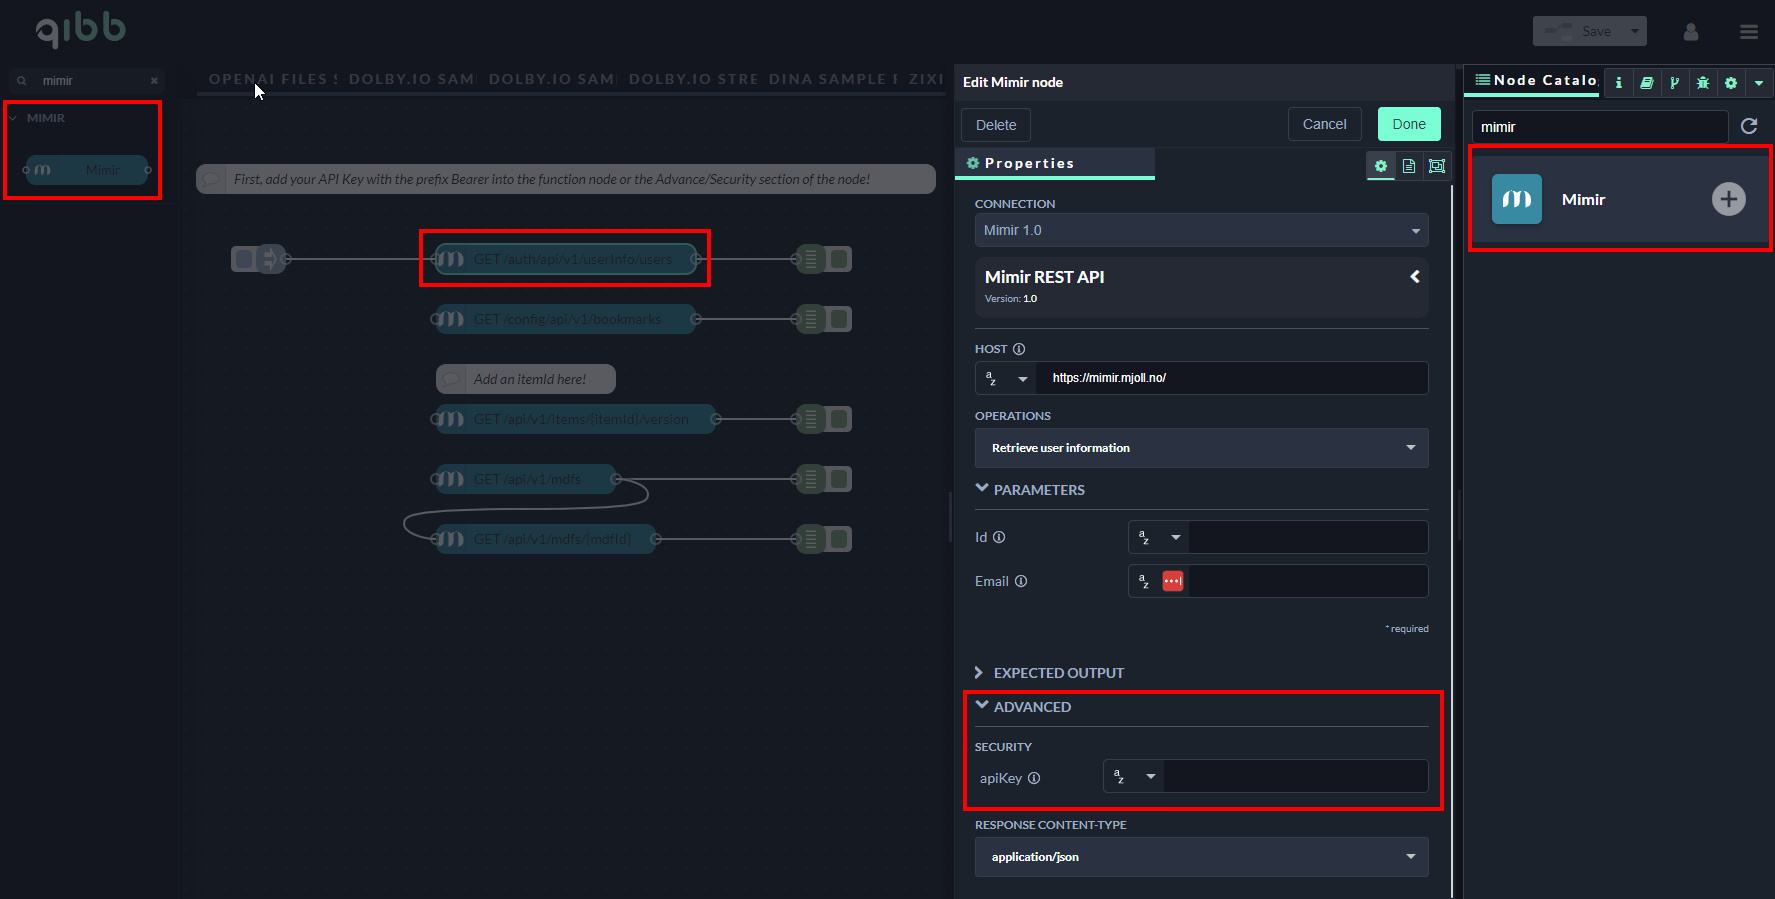Click the red Email type selector icon

coord(1173,581)
